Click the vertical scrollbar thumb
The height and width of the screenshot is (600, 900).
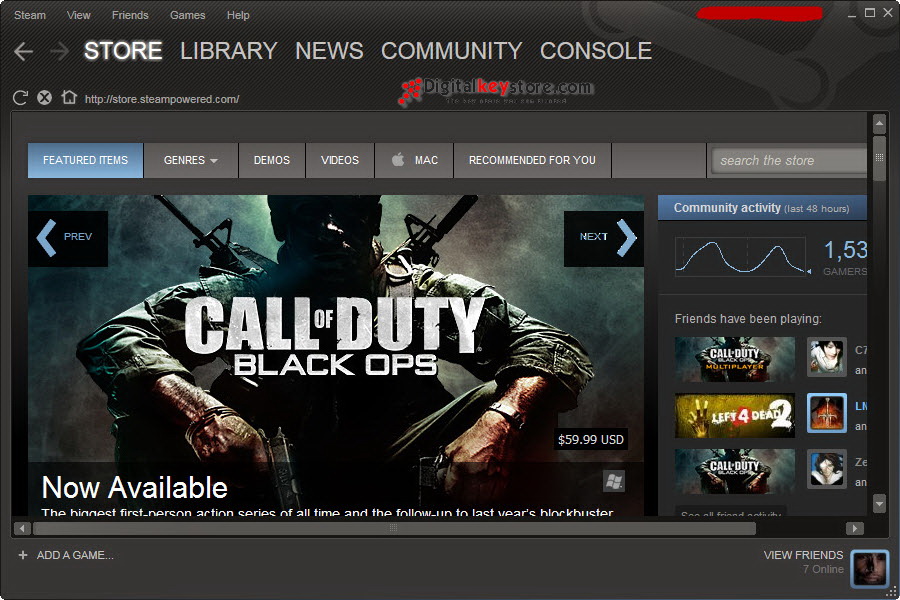point(879,158)
